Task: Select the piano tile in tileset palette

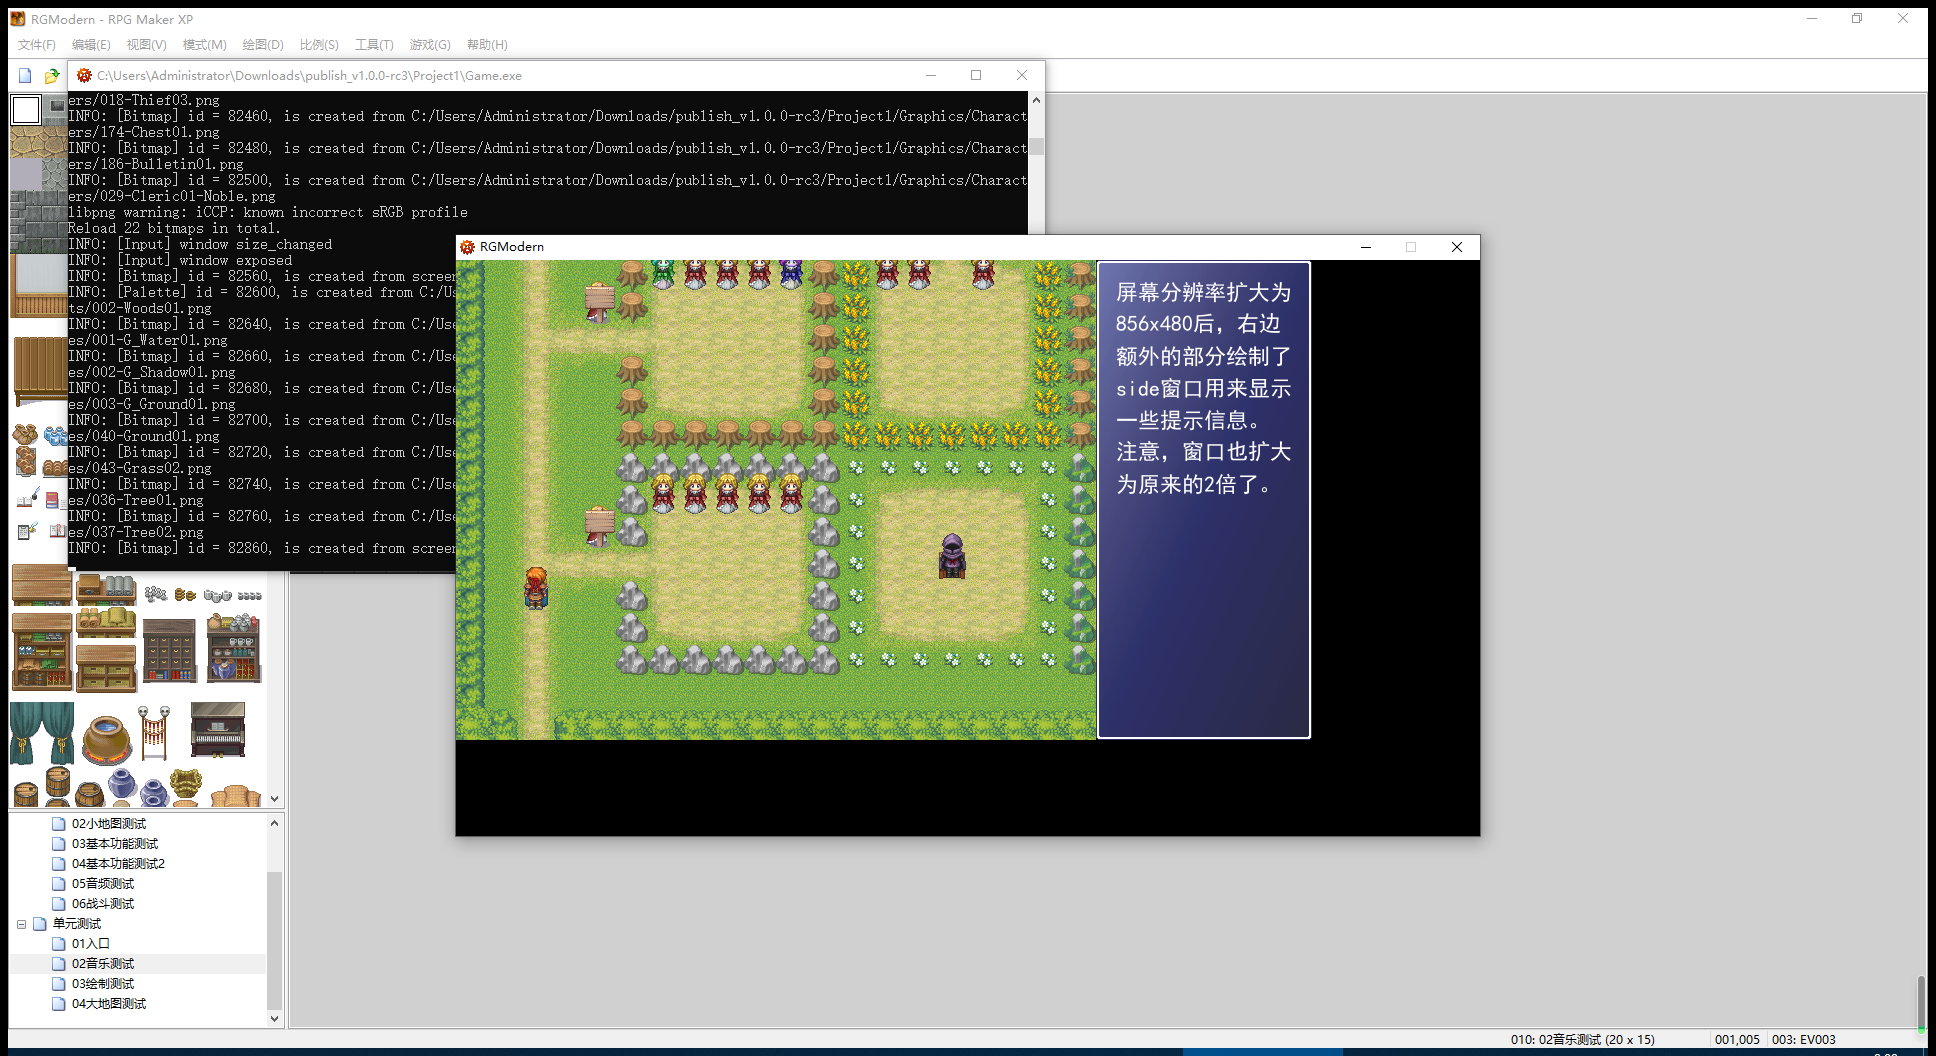Action: coord(217,729)
